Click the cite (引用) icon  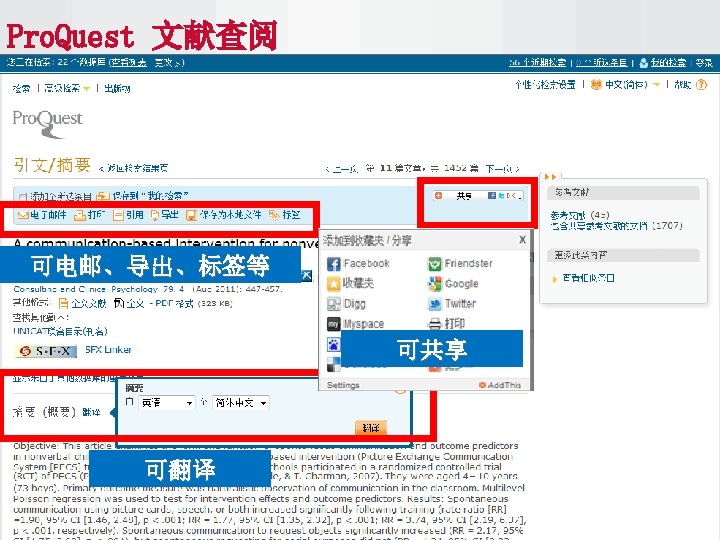(x=118, y=215)
